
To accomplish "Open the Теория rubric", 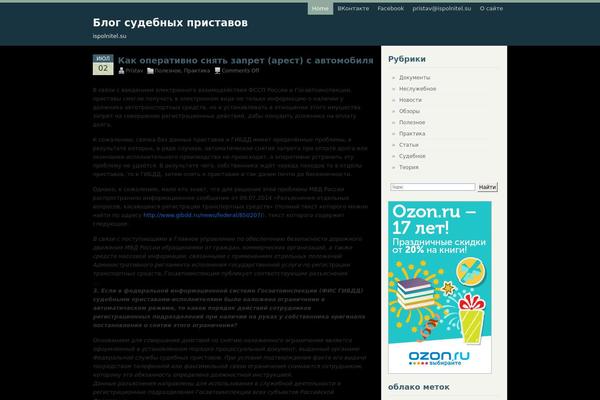I will 409,167.
